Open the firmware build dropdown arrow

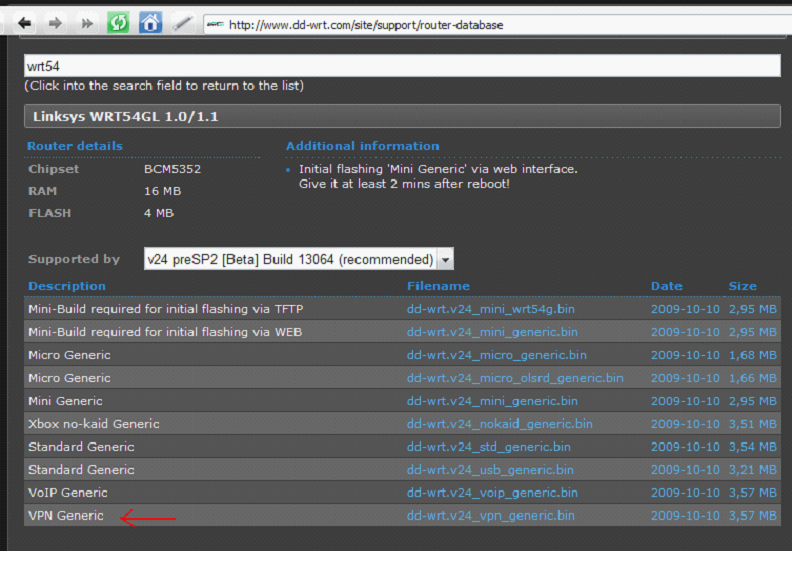point(445,259)
